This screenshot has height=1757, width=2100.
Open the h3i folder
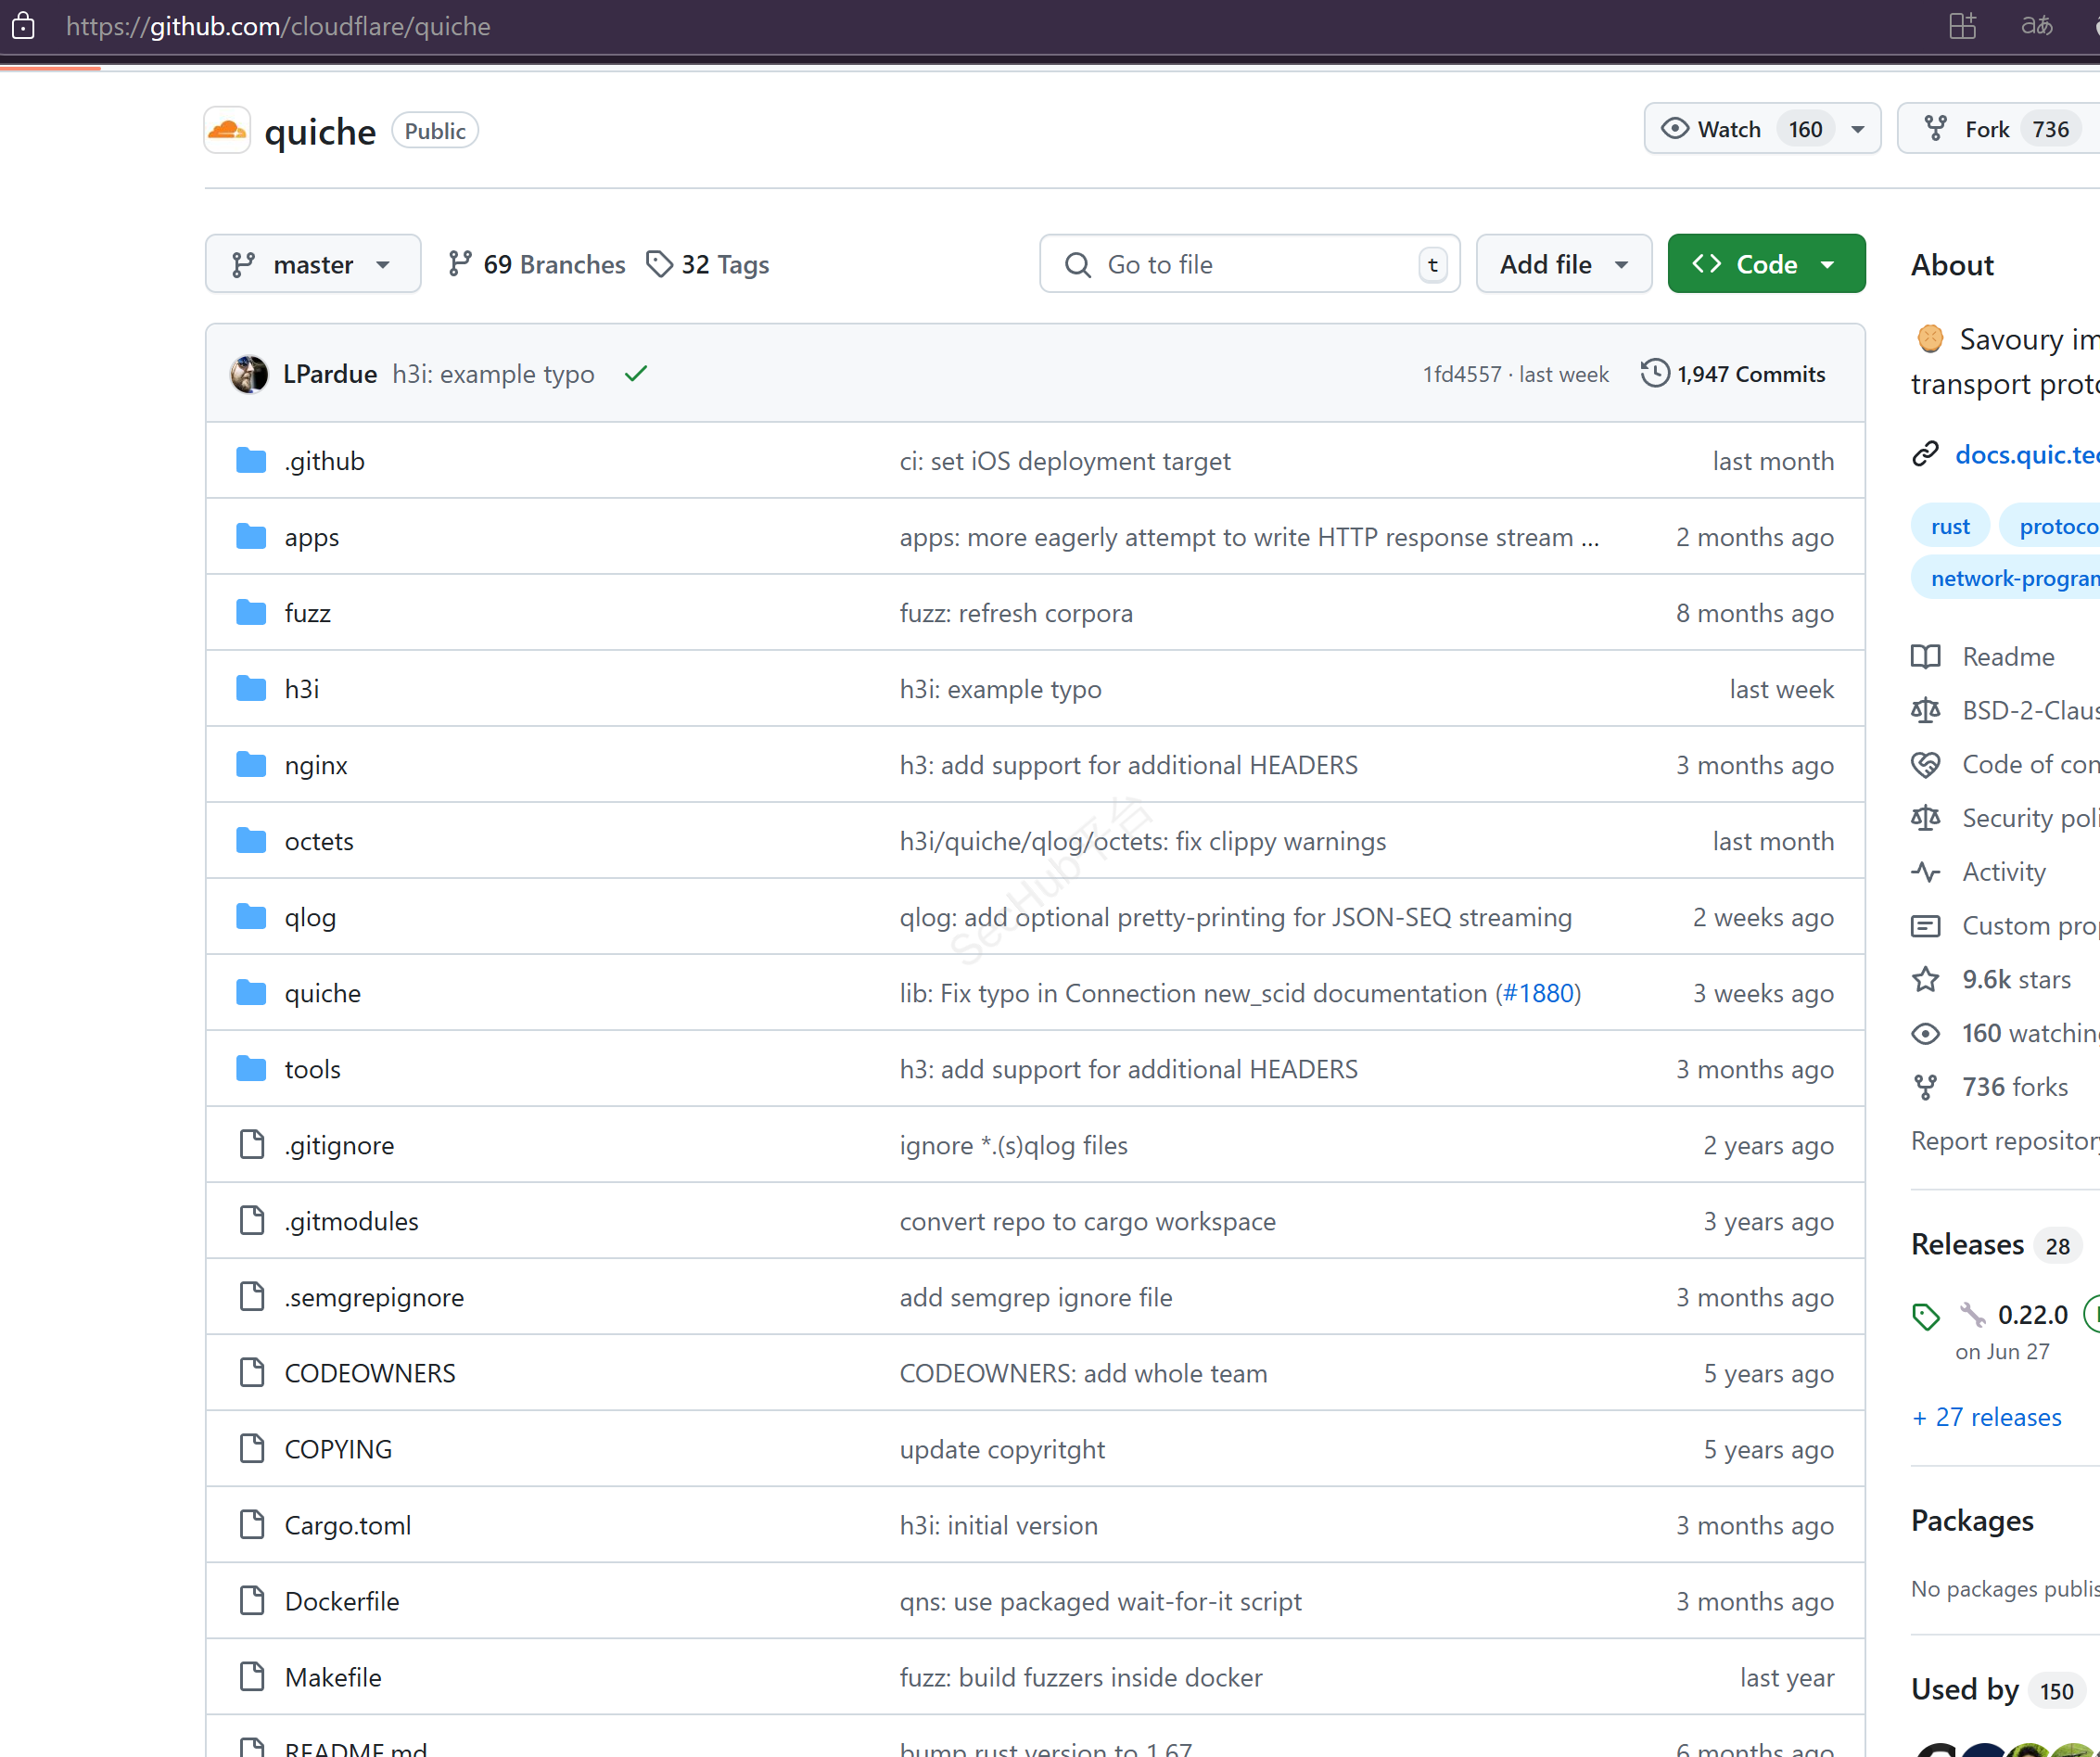click(x=302, y=689)
